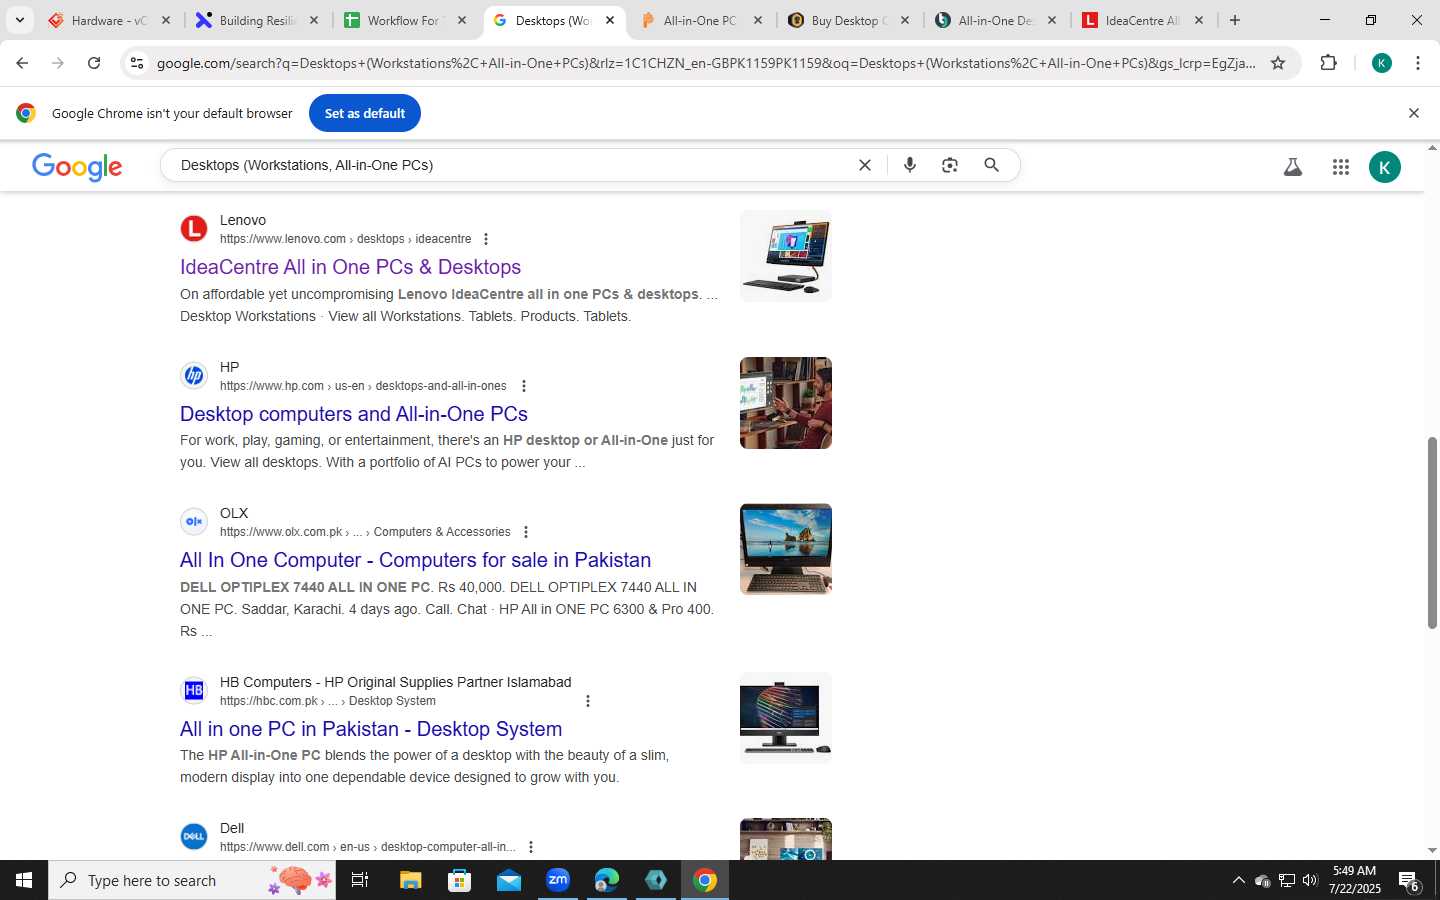Viewport: 1440px width, 900px height.
Task: Open volume control in system tray
Action: tap(1310, 880)
